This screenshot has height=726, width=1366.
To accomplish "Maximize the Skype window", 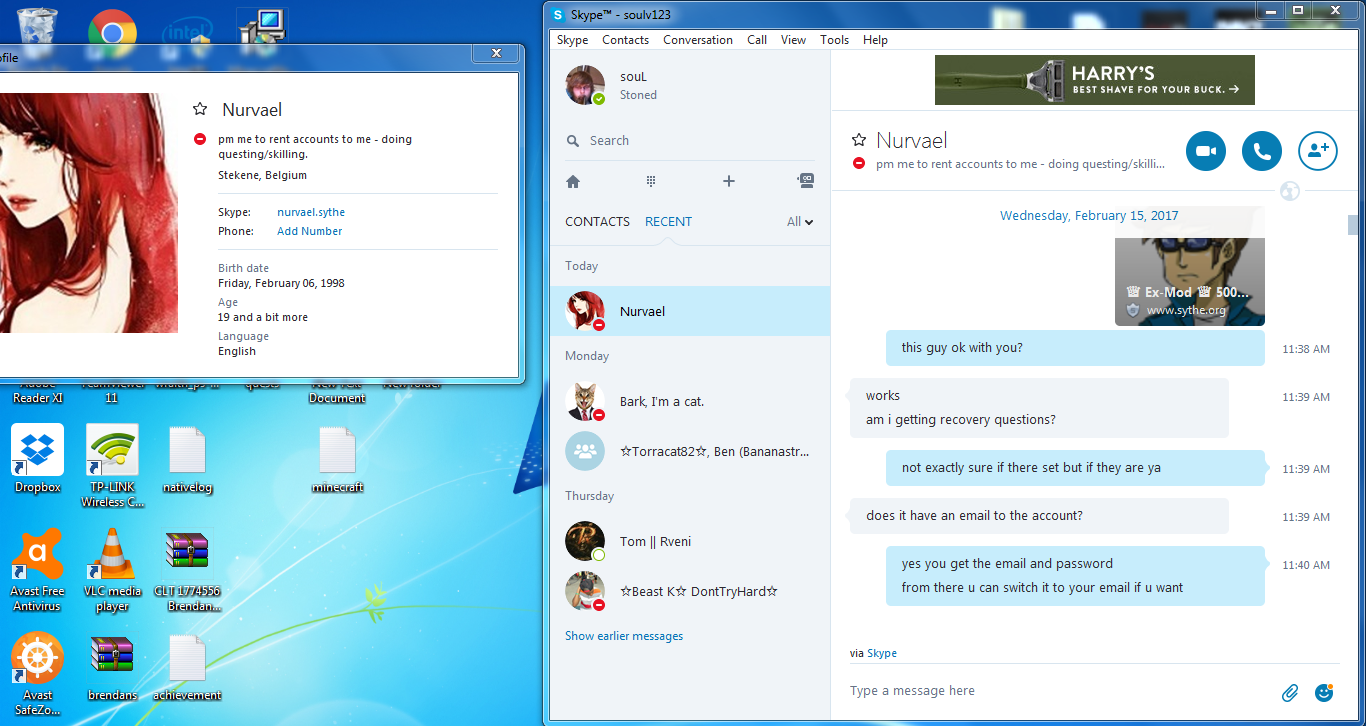I will click(1298, 10).
